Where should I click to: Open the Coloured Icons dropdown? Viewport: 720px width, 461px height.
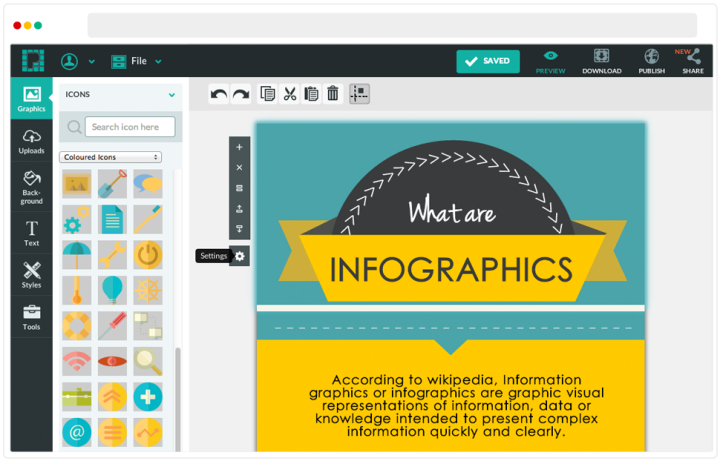pos(110,157)
